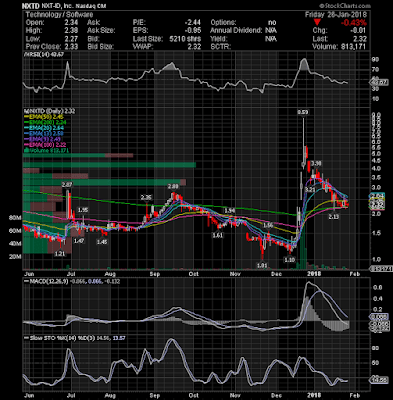Viewport: 393px width, 400px height.
Task: Click the 1.61 price annotation in October
Action: tap(217, 235)
